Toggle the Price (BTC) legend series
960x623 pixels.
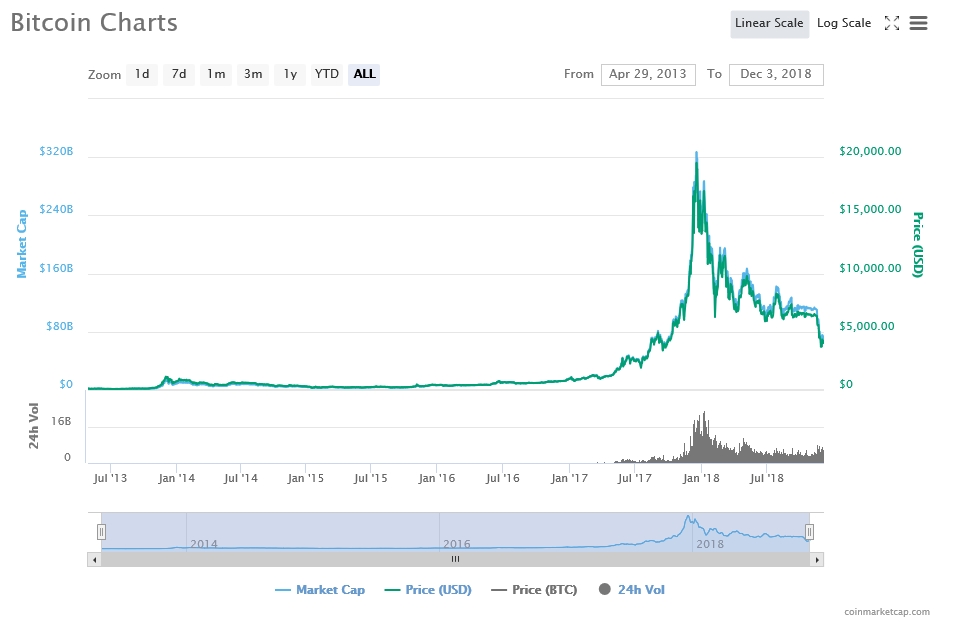[x=534, y=590]
